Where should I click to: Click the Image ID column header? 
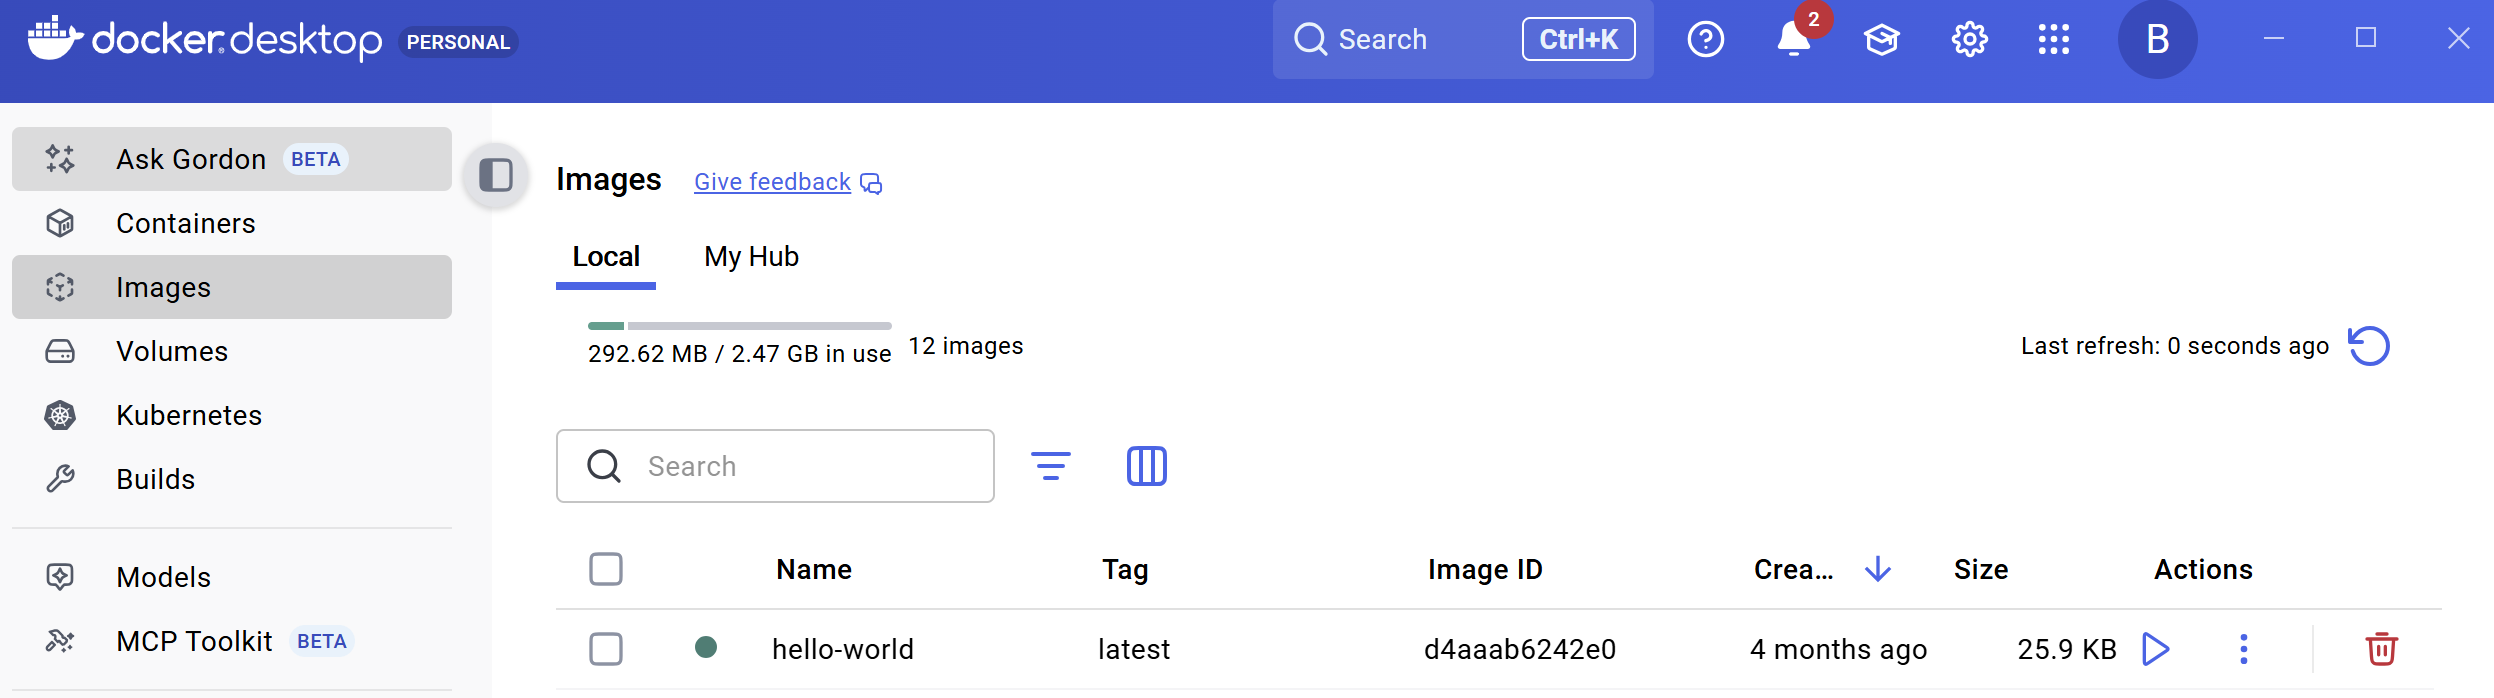[1485, 569]
